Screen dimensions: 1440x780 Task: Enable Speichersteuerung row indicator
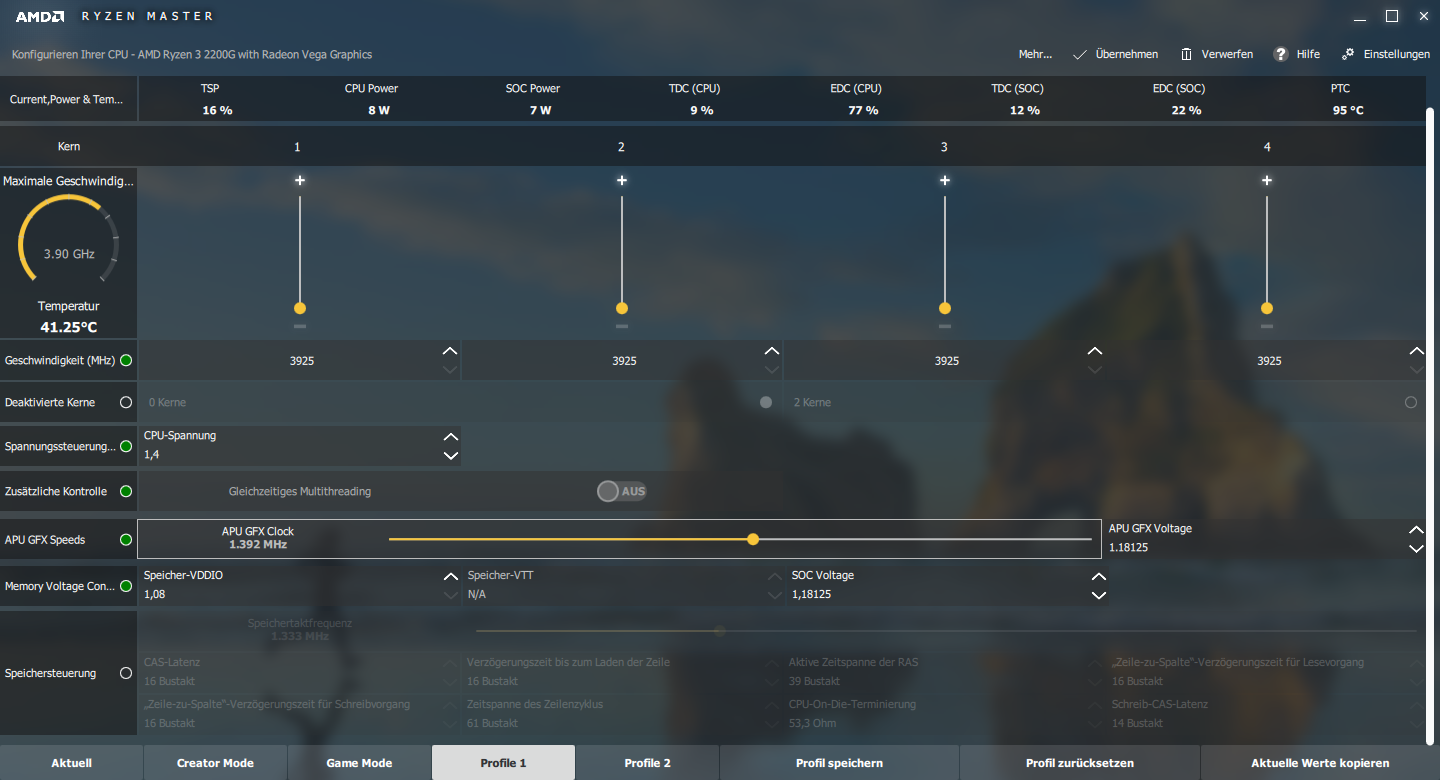pos(126,673)
